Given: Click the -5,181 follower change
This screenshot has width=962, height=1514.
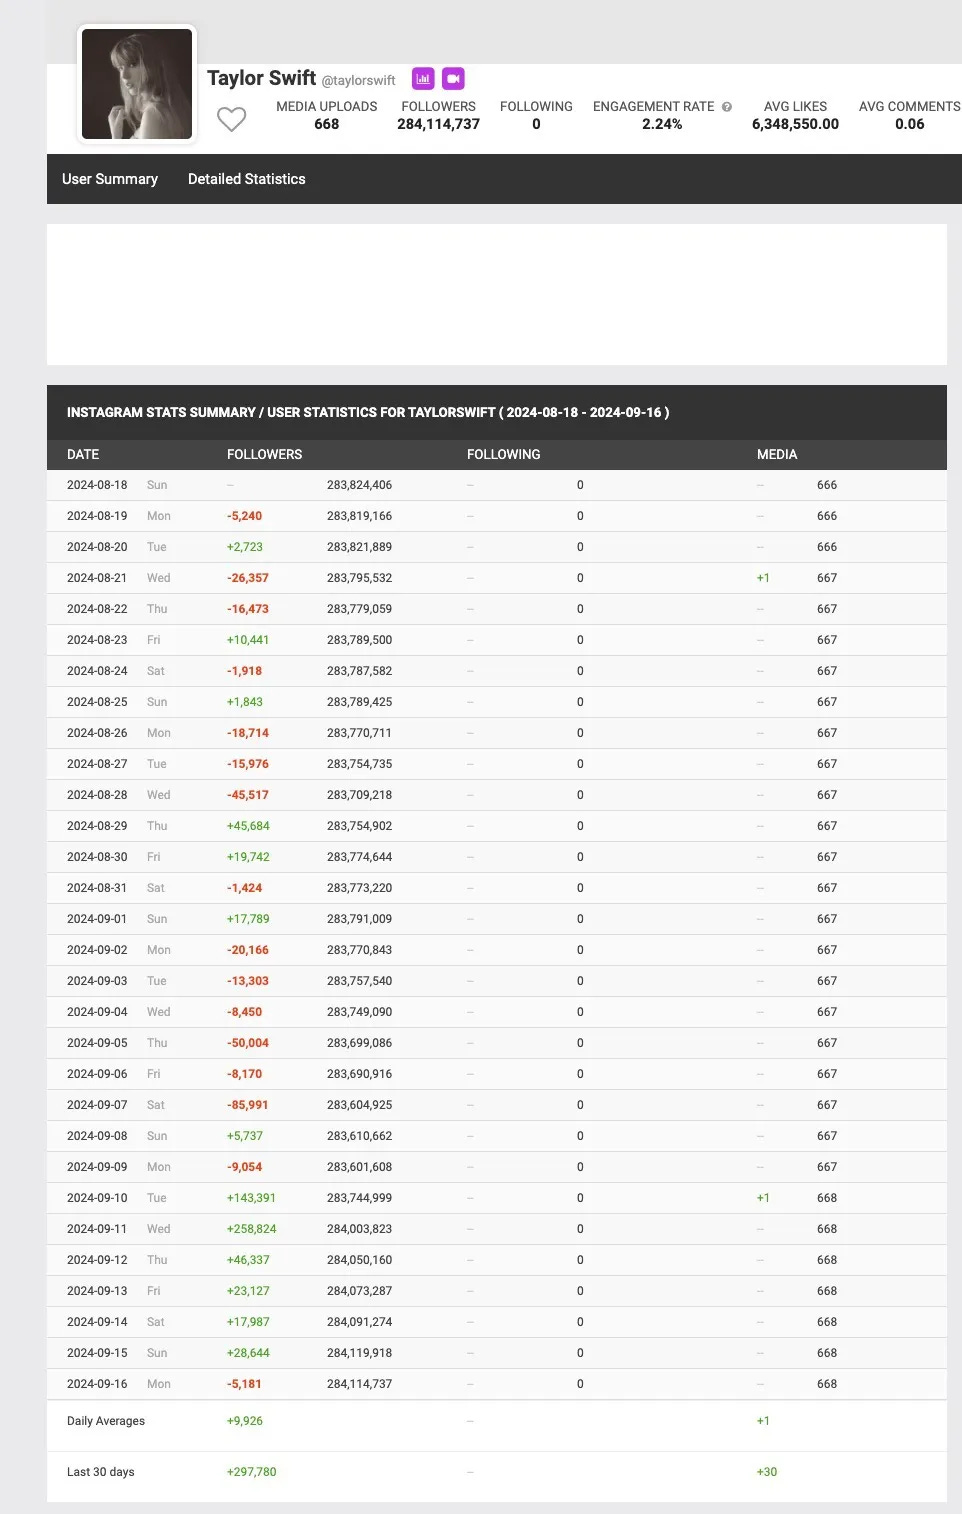Looking at the screenshot, I should click(244, 1384).
